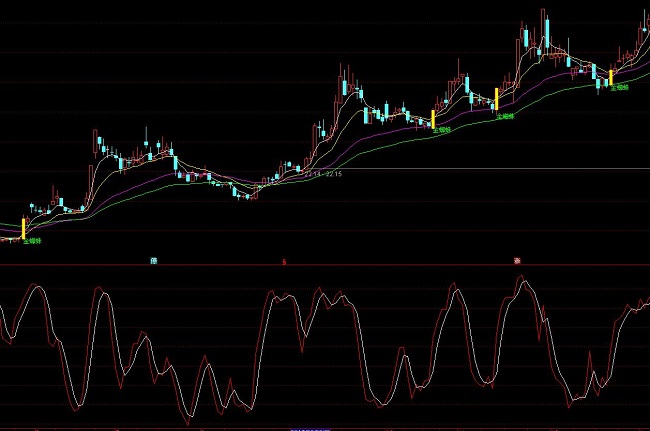Click the blue text at bottom center edge
650x431 pixels.
(312, 428)
